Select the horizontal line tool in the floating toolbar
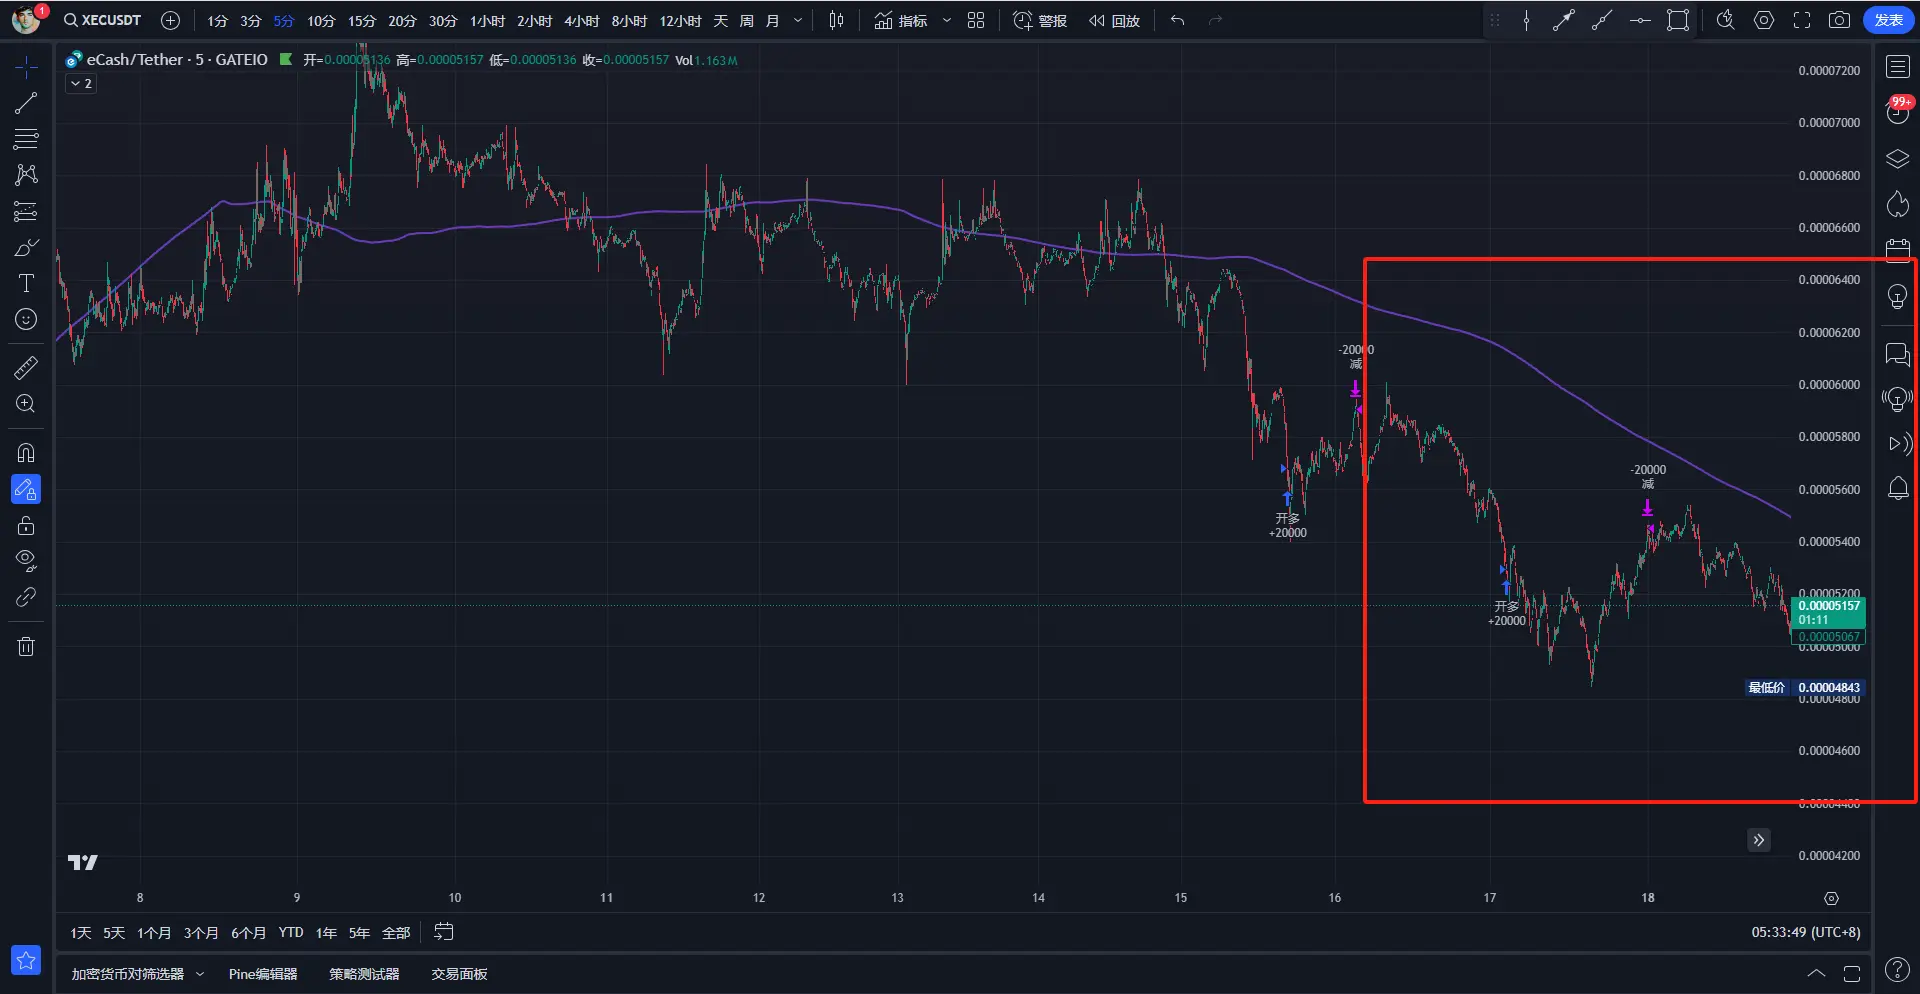 (1640, 21)
